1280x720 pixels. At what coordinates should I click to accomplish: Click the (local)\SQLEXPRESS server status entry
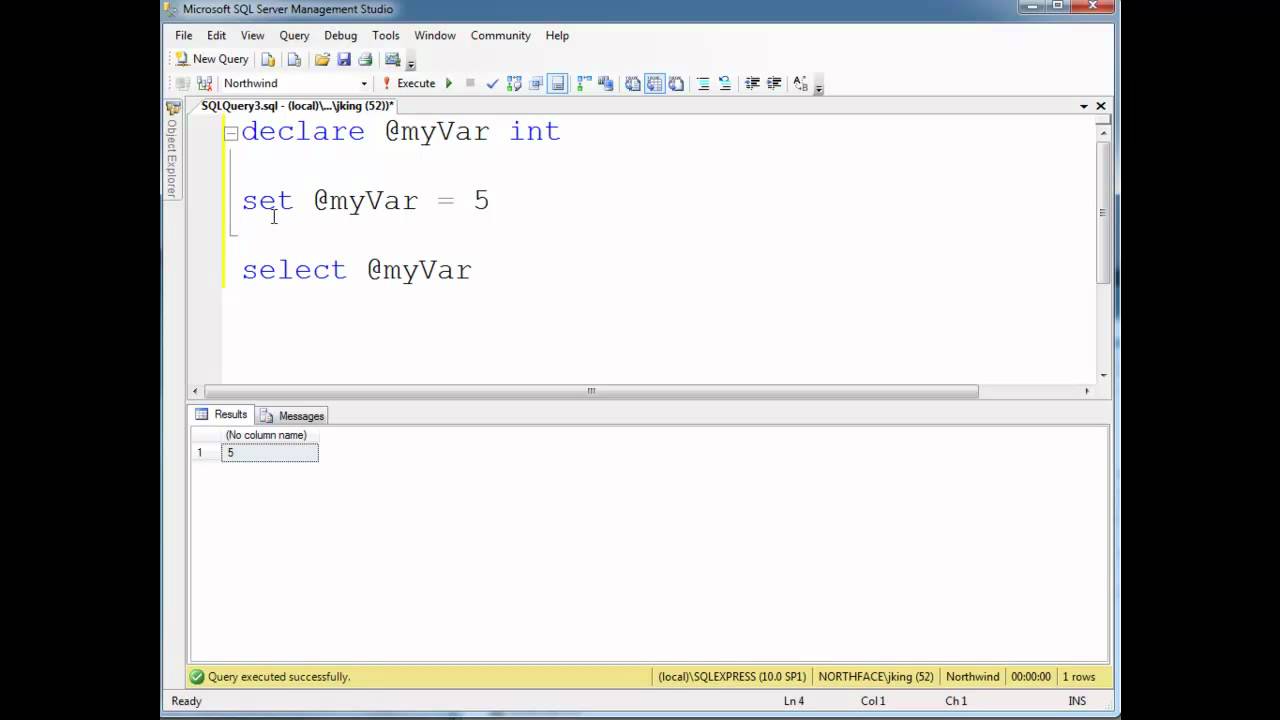tap(732, 677)
